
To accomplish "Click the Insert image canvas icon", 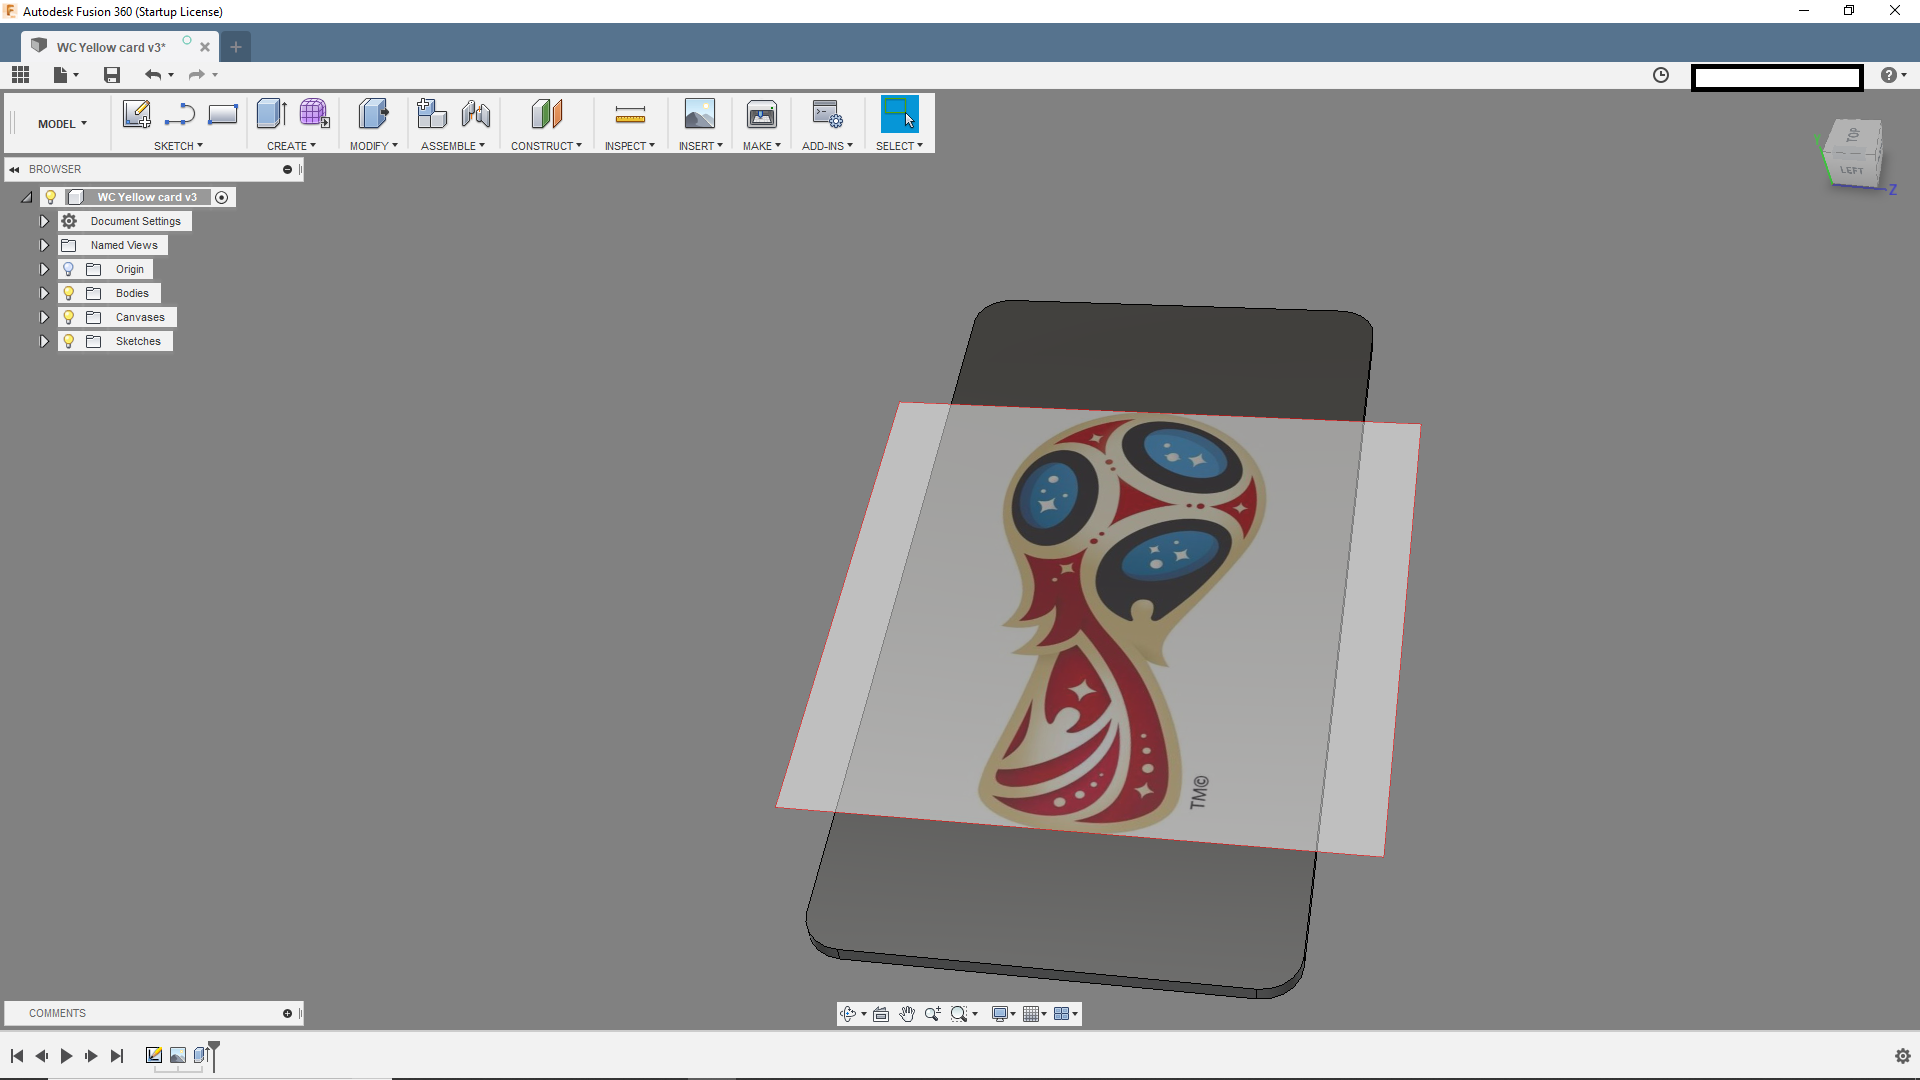I will 700,114.
